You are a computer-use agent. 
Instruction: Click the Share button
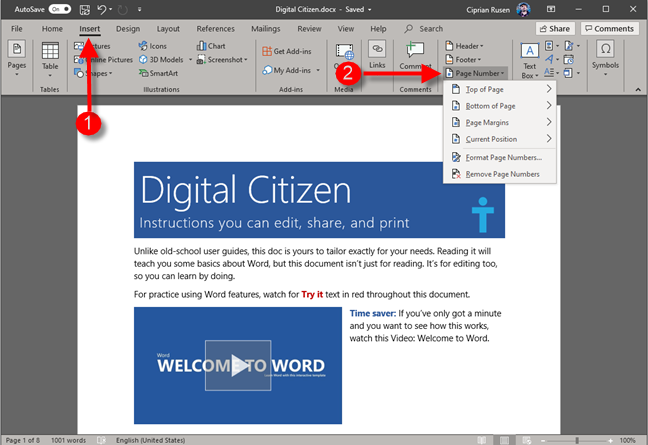[555, 29]
